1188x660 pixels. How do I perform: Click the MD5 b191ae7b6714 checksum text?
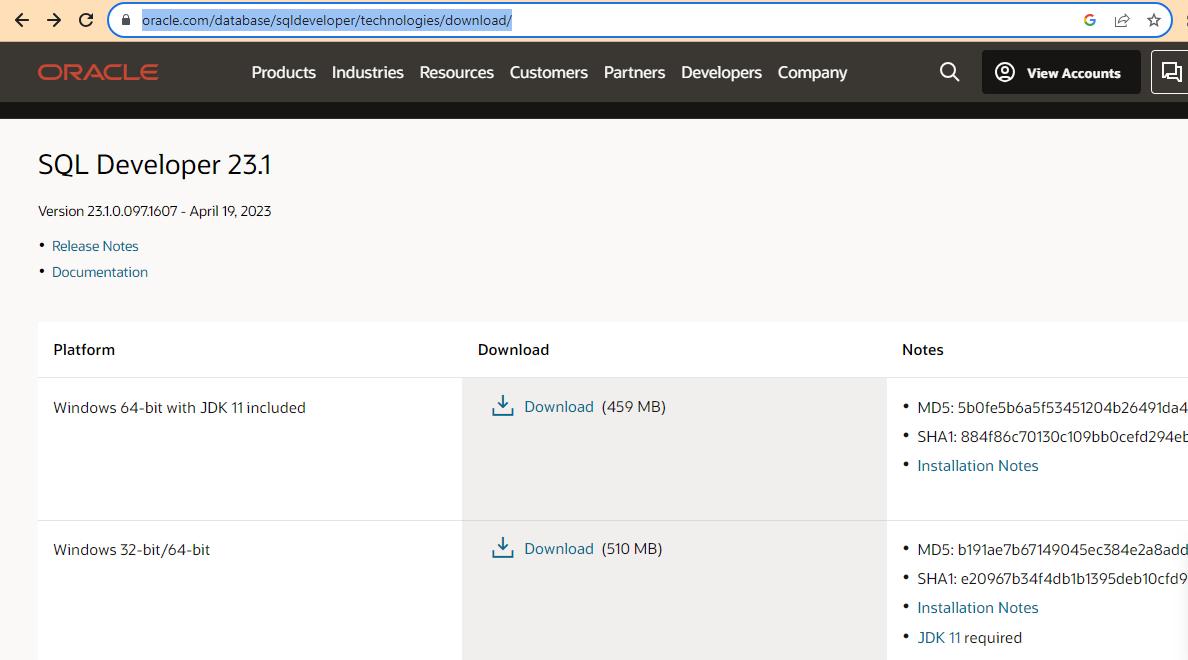tap(1052, 550)
